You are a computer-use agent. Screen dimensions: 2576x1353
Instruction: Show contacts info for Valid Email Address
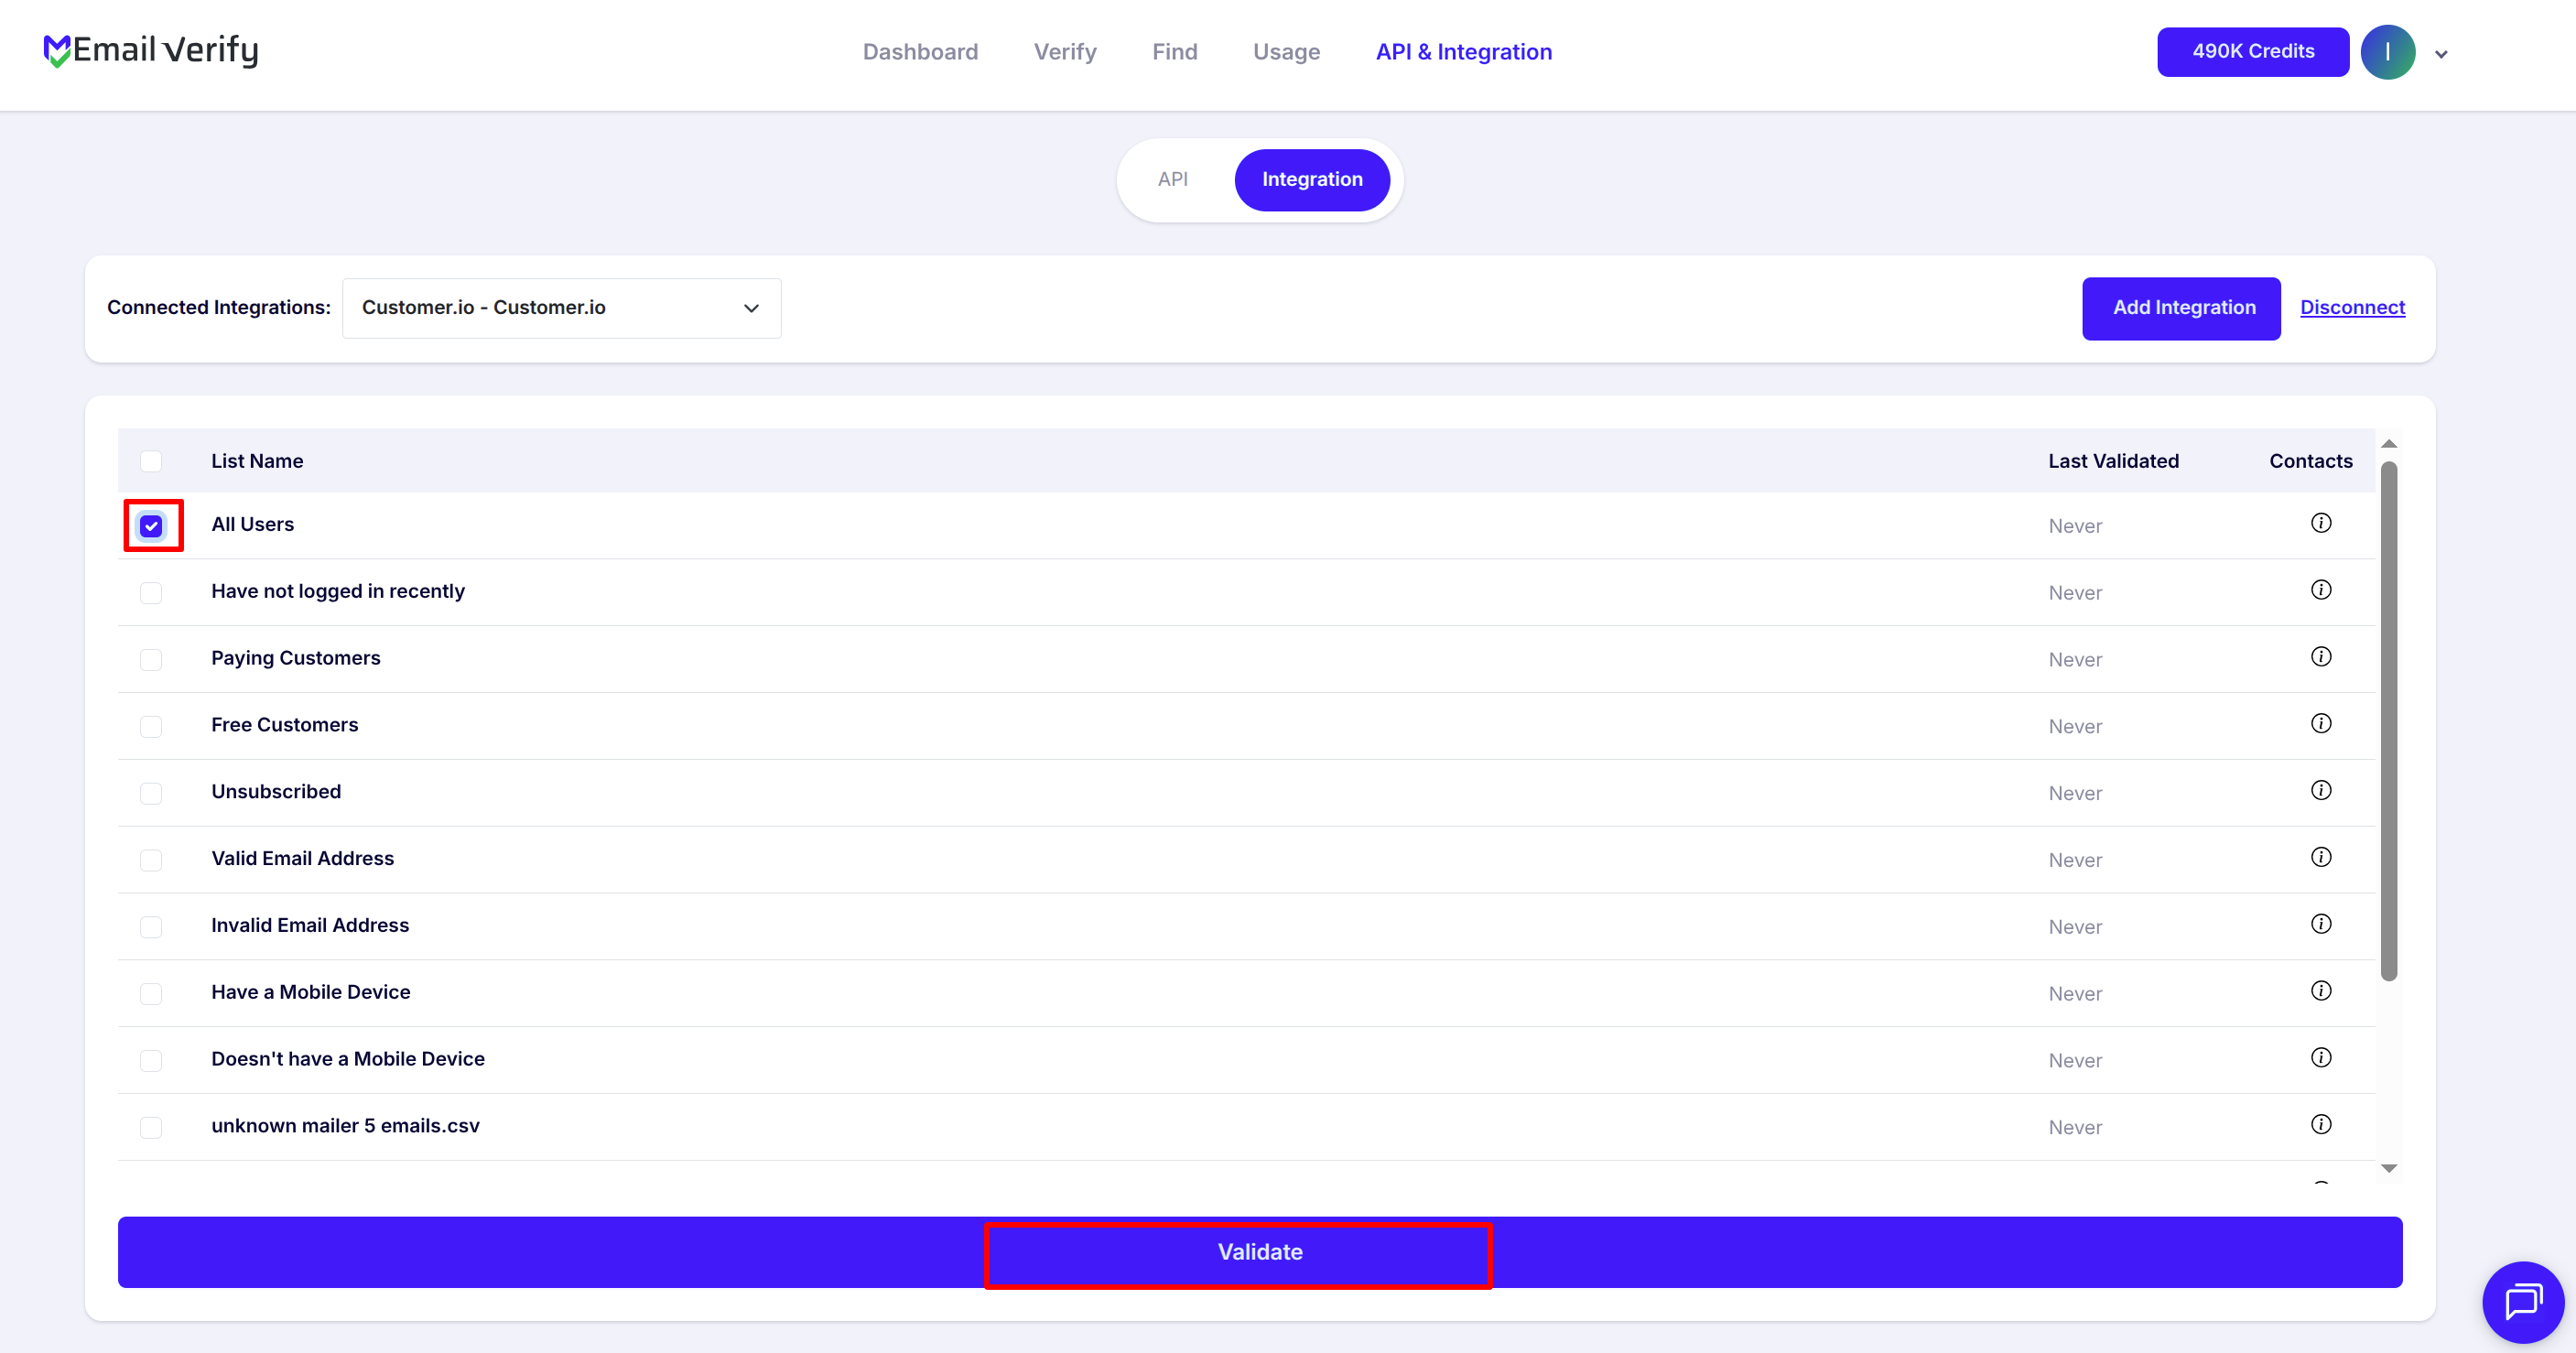(x=2321, y=857)
